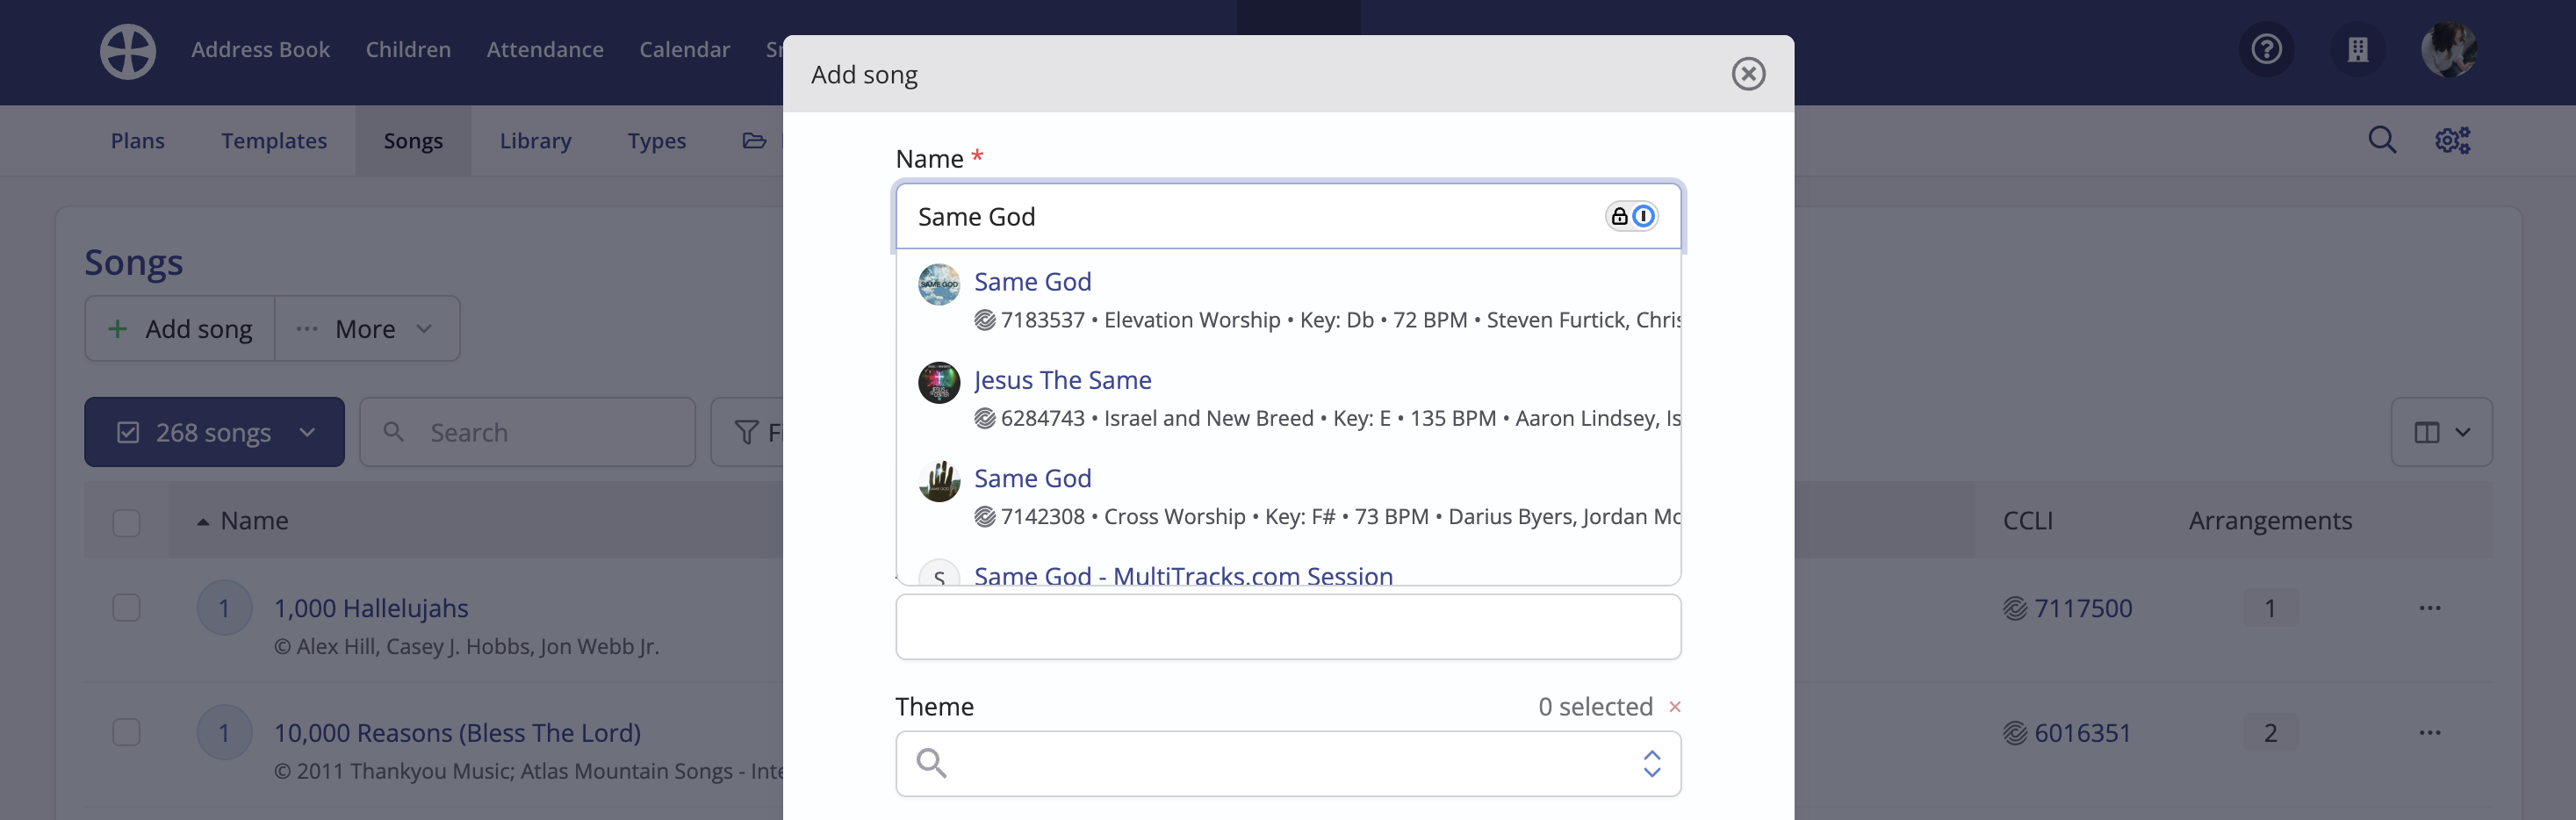
Task: Go to Address Book menu
Action: (x=260, y=50)
